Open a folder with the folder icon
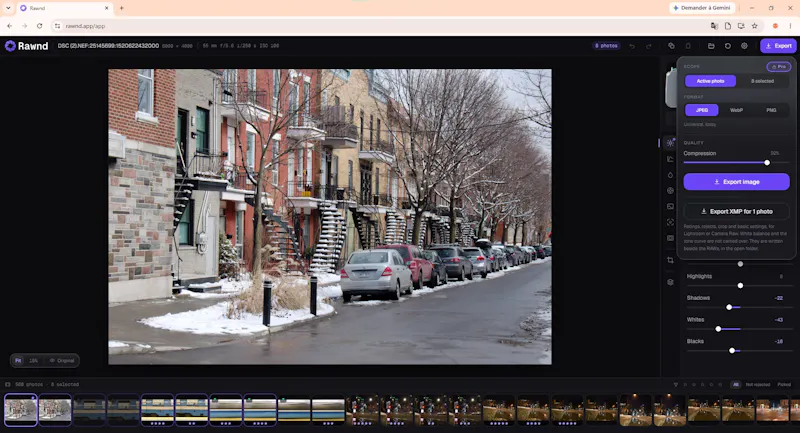 click(711, 46)
